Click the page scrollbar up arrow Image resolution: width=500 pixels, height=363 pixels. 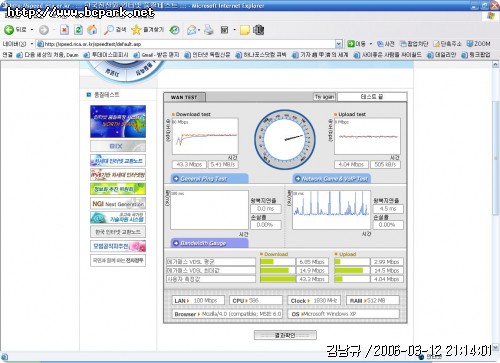click(496, 65)
